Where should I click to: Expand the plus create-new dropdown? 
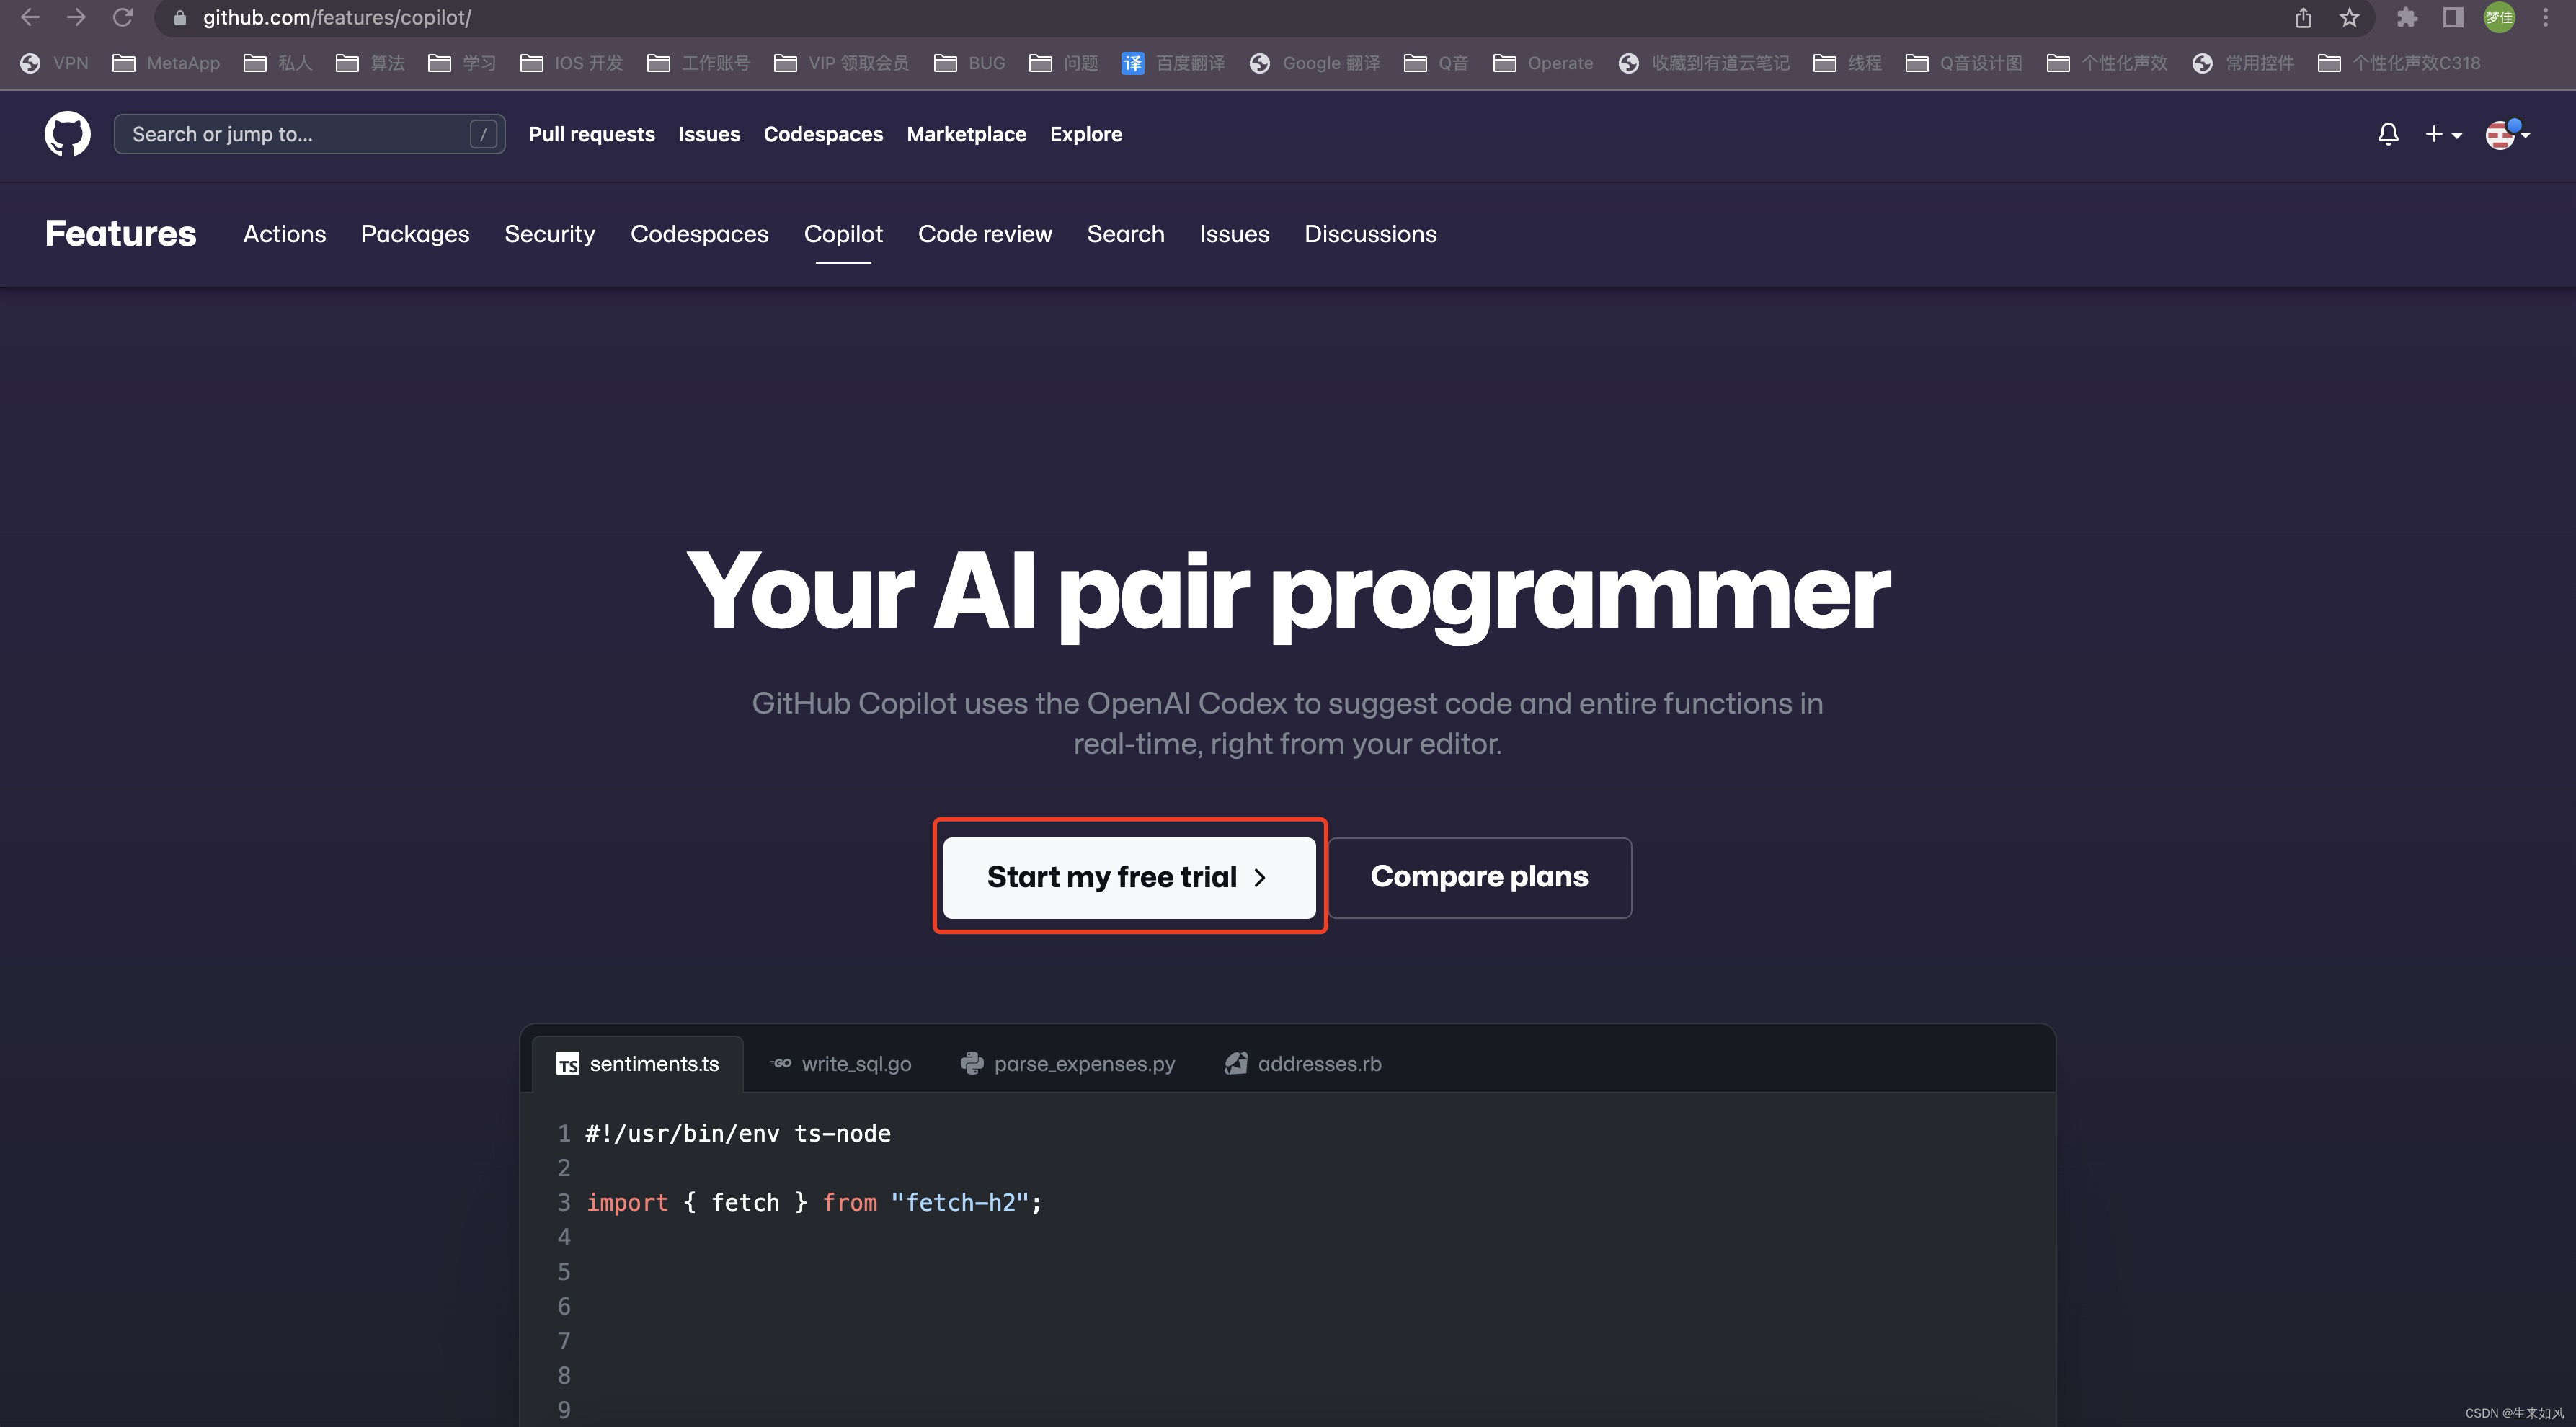pos(2442,134)
